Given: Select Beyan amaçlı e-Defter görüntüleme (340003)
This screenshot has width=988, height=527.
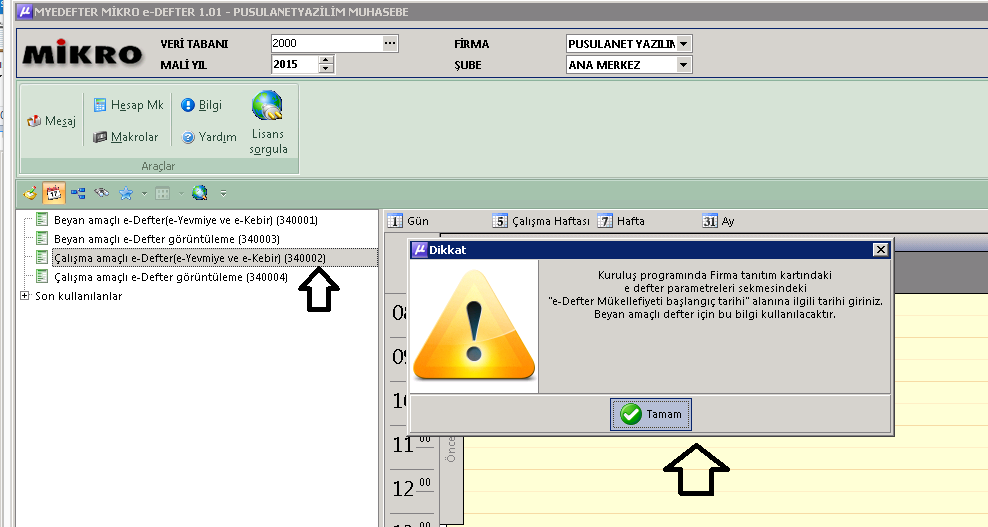Looking at the screenshot, I should coord(167,239).
